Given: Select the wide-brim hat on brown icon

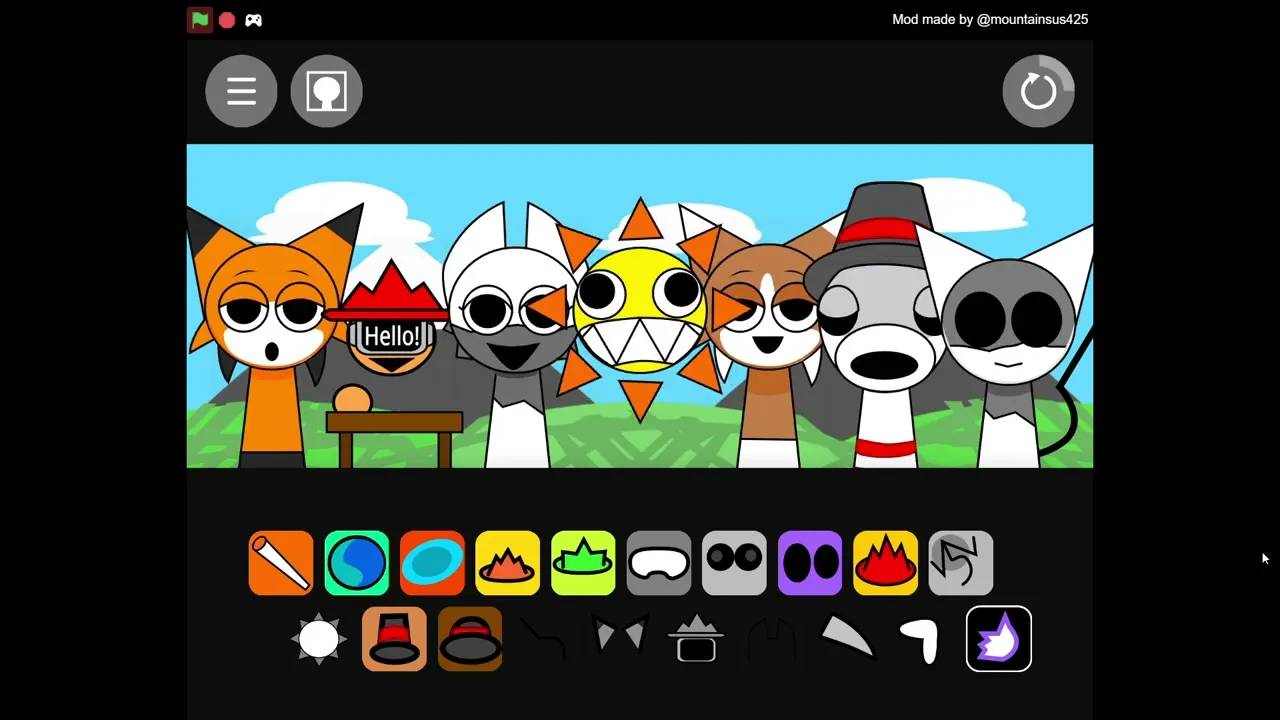Looking at the screenshot, I should pos(470,639).
